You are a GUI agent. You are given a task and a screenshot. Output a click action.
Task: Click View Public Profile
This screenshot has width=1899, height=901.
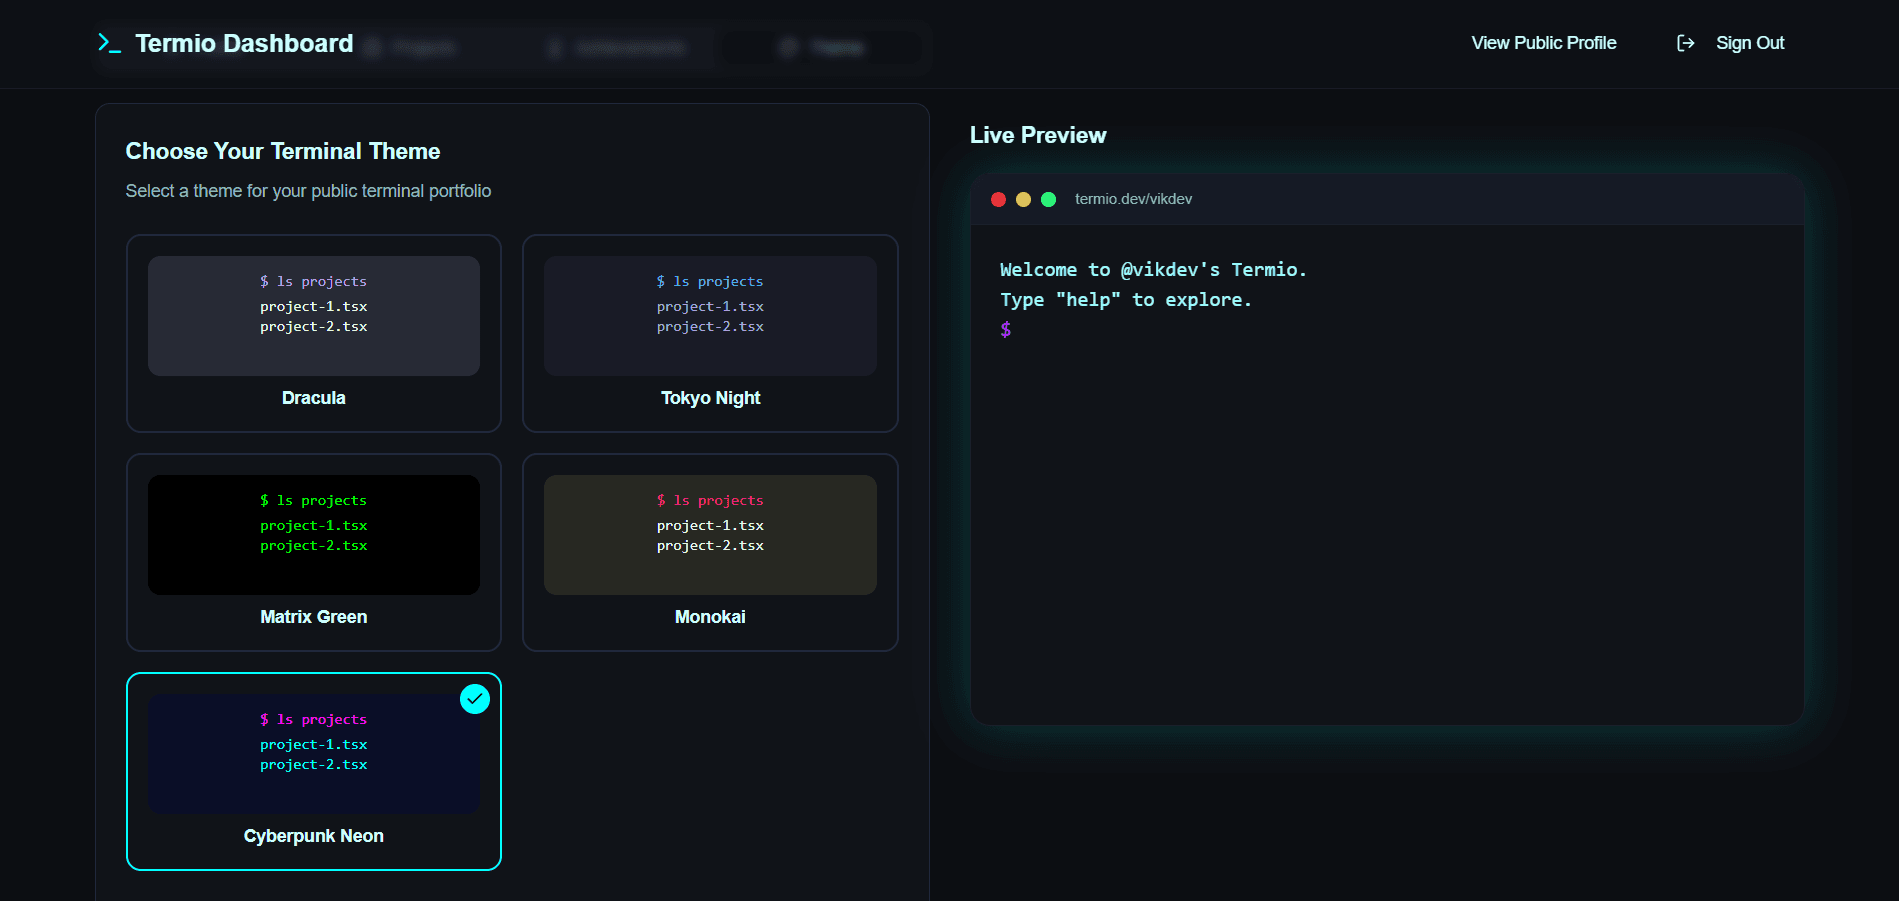pyautogui.click(x=1543, y=43)
